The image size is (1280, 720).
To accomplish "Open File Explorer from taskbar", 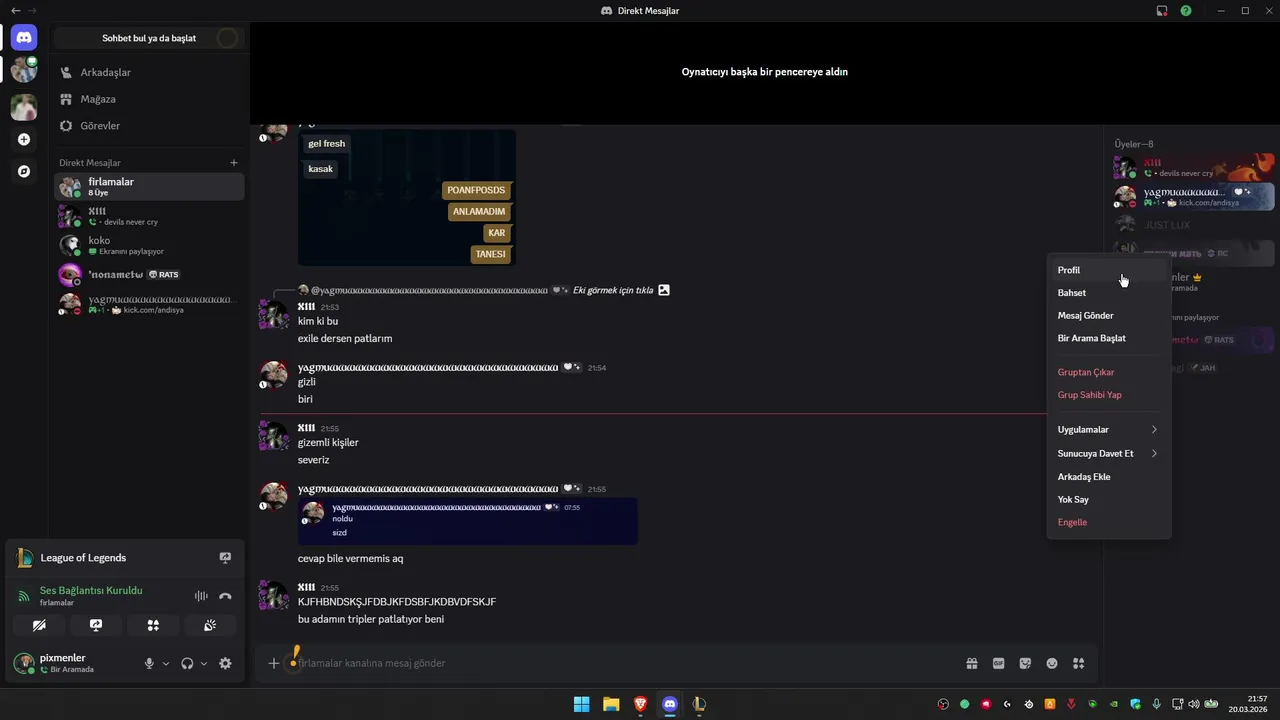I will click(x=611, y=704).
